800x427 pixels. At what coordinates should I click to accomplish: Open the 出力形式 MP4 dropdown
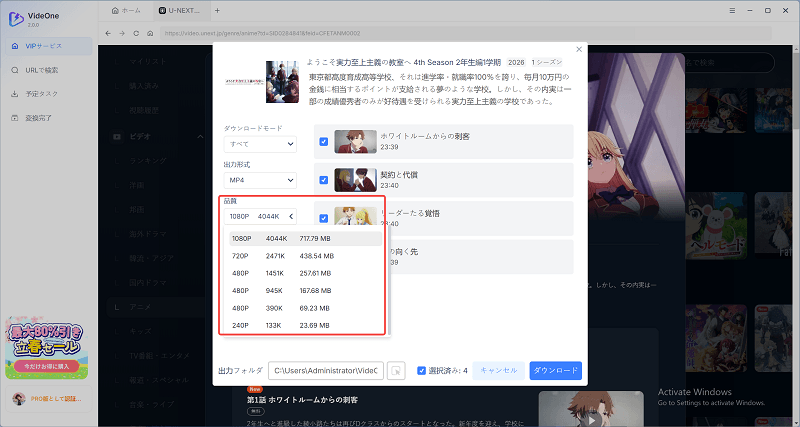pos(260,180)
